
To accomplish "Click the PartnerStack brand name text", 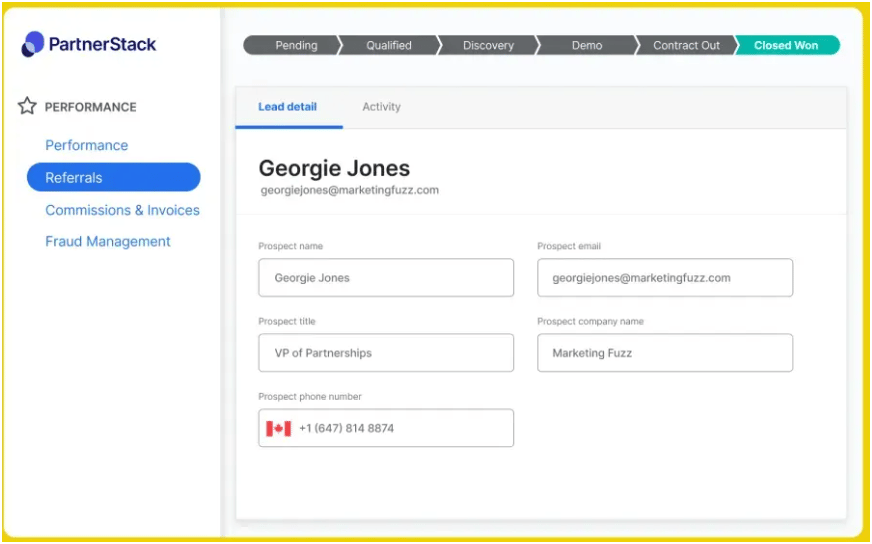I will [102, 44].
